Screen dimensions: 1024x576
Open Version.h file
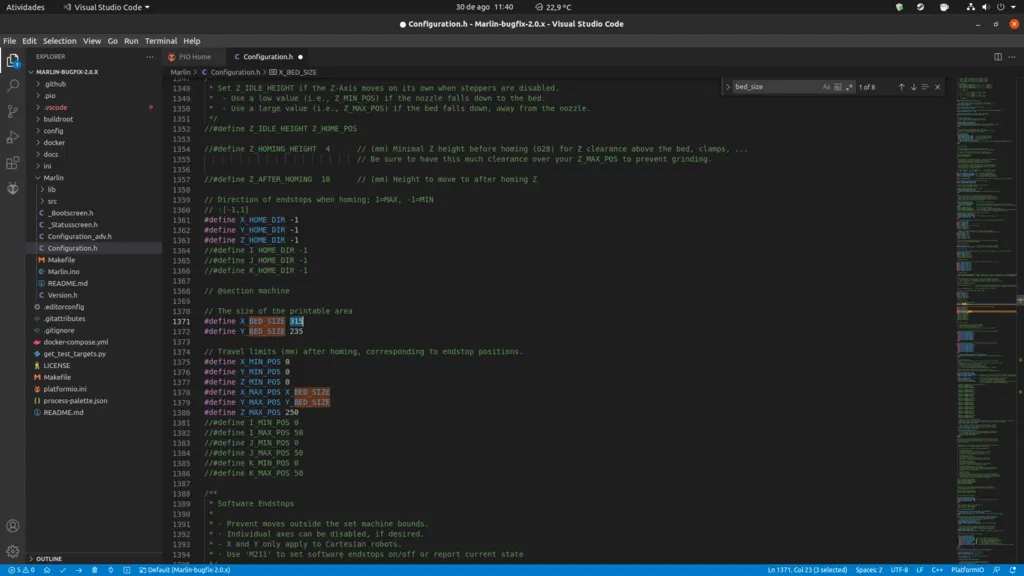[62, 295]
